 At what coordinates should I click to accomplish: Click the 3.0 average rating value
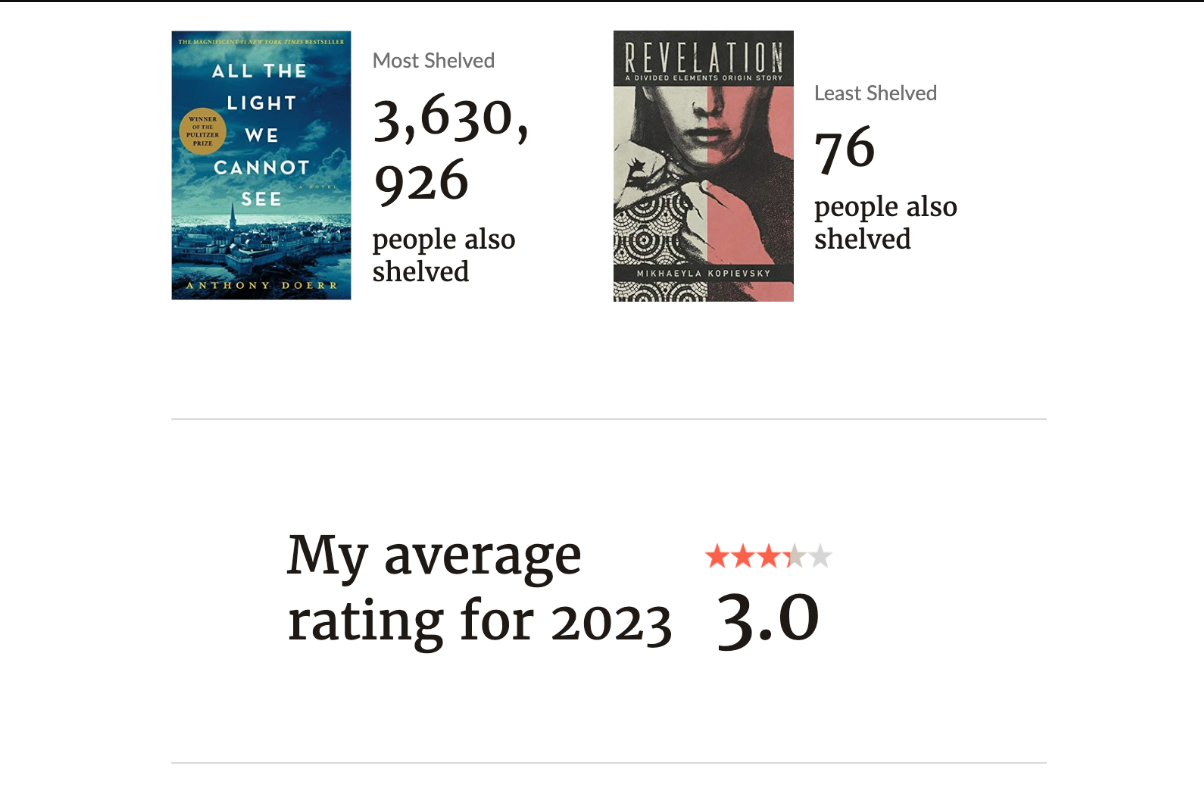768,618
